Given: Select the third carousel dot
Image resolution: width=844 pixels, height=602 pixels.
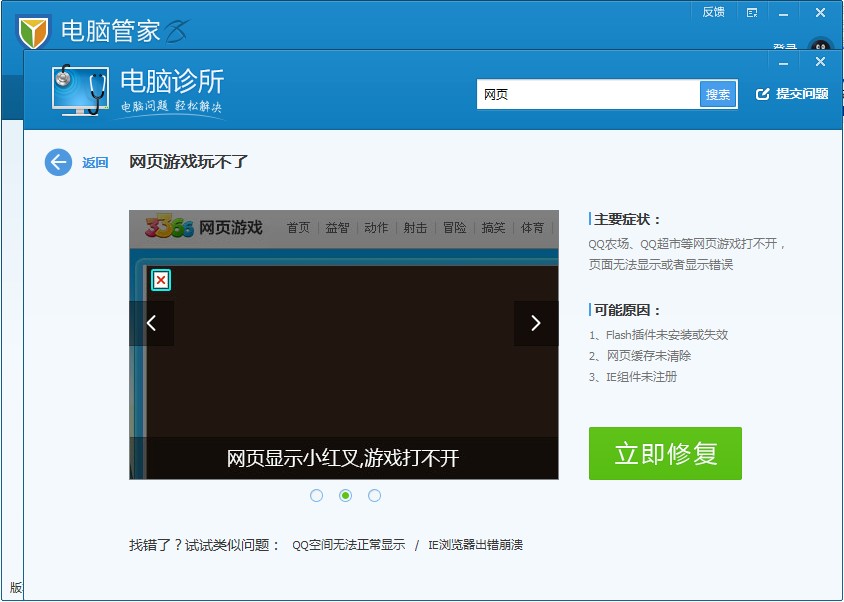Looking at the screenshot, I should 374,495.
